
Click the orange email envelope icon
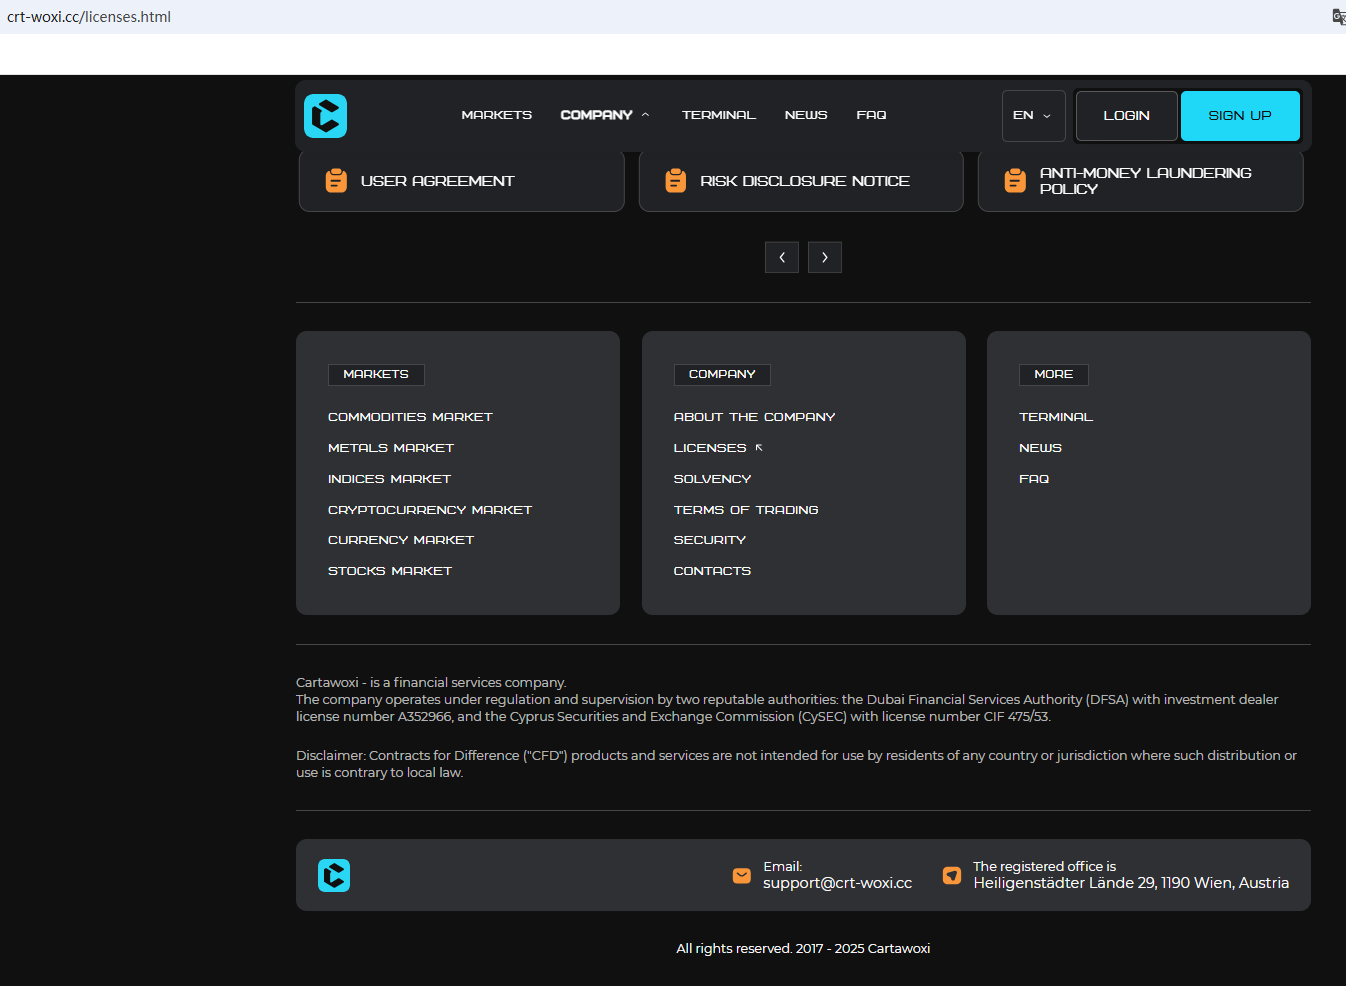tap(742, 876)
